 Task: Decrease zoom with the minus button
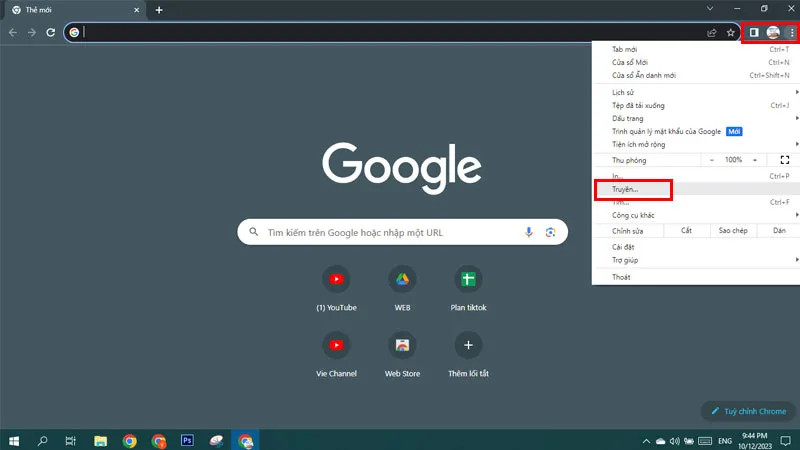pos(711,160)
